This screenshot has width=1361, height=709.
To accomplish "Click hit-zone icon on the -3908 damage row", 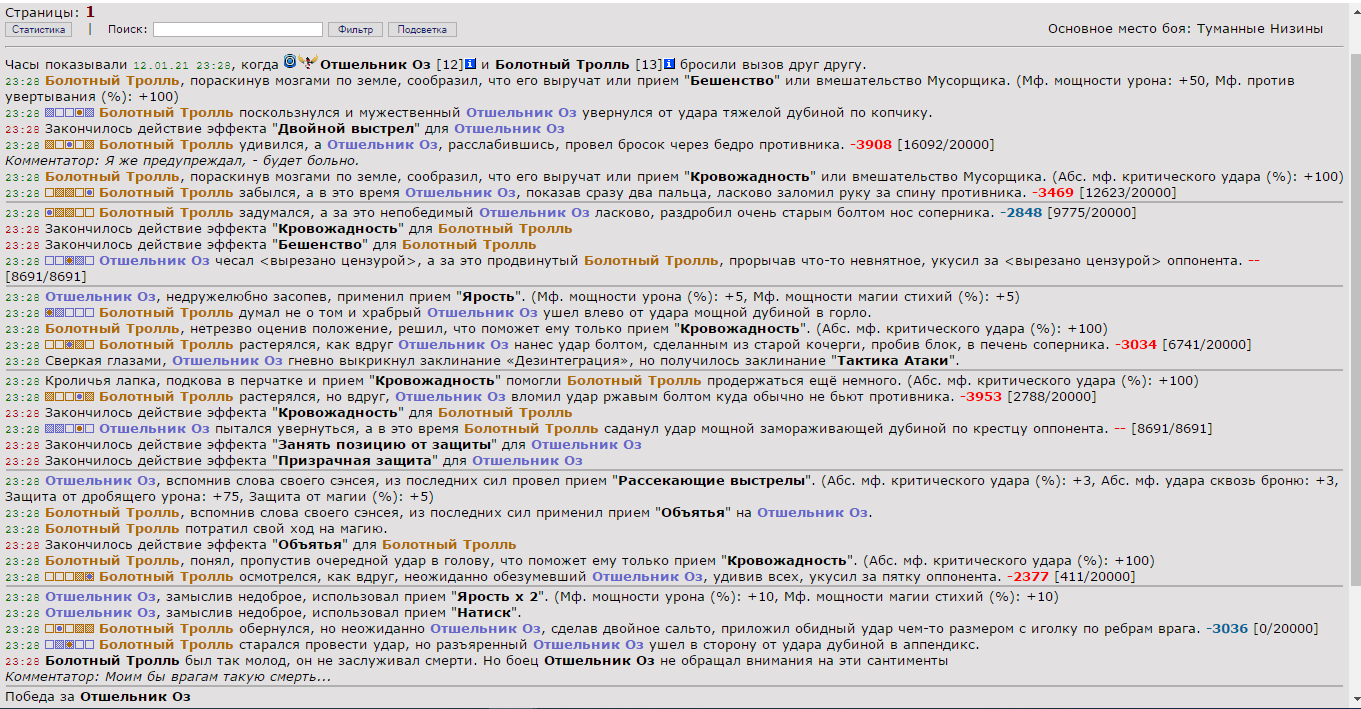I will 70,145.
